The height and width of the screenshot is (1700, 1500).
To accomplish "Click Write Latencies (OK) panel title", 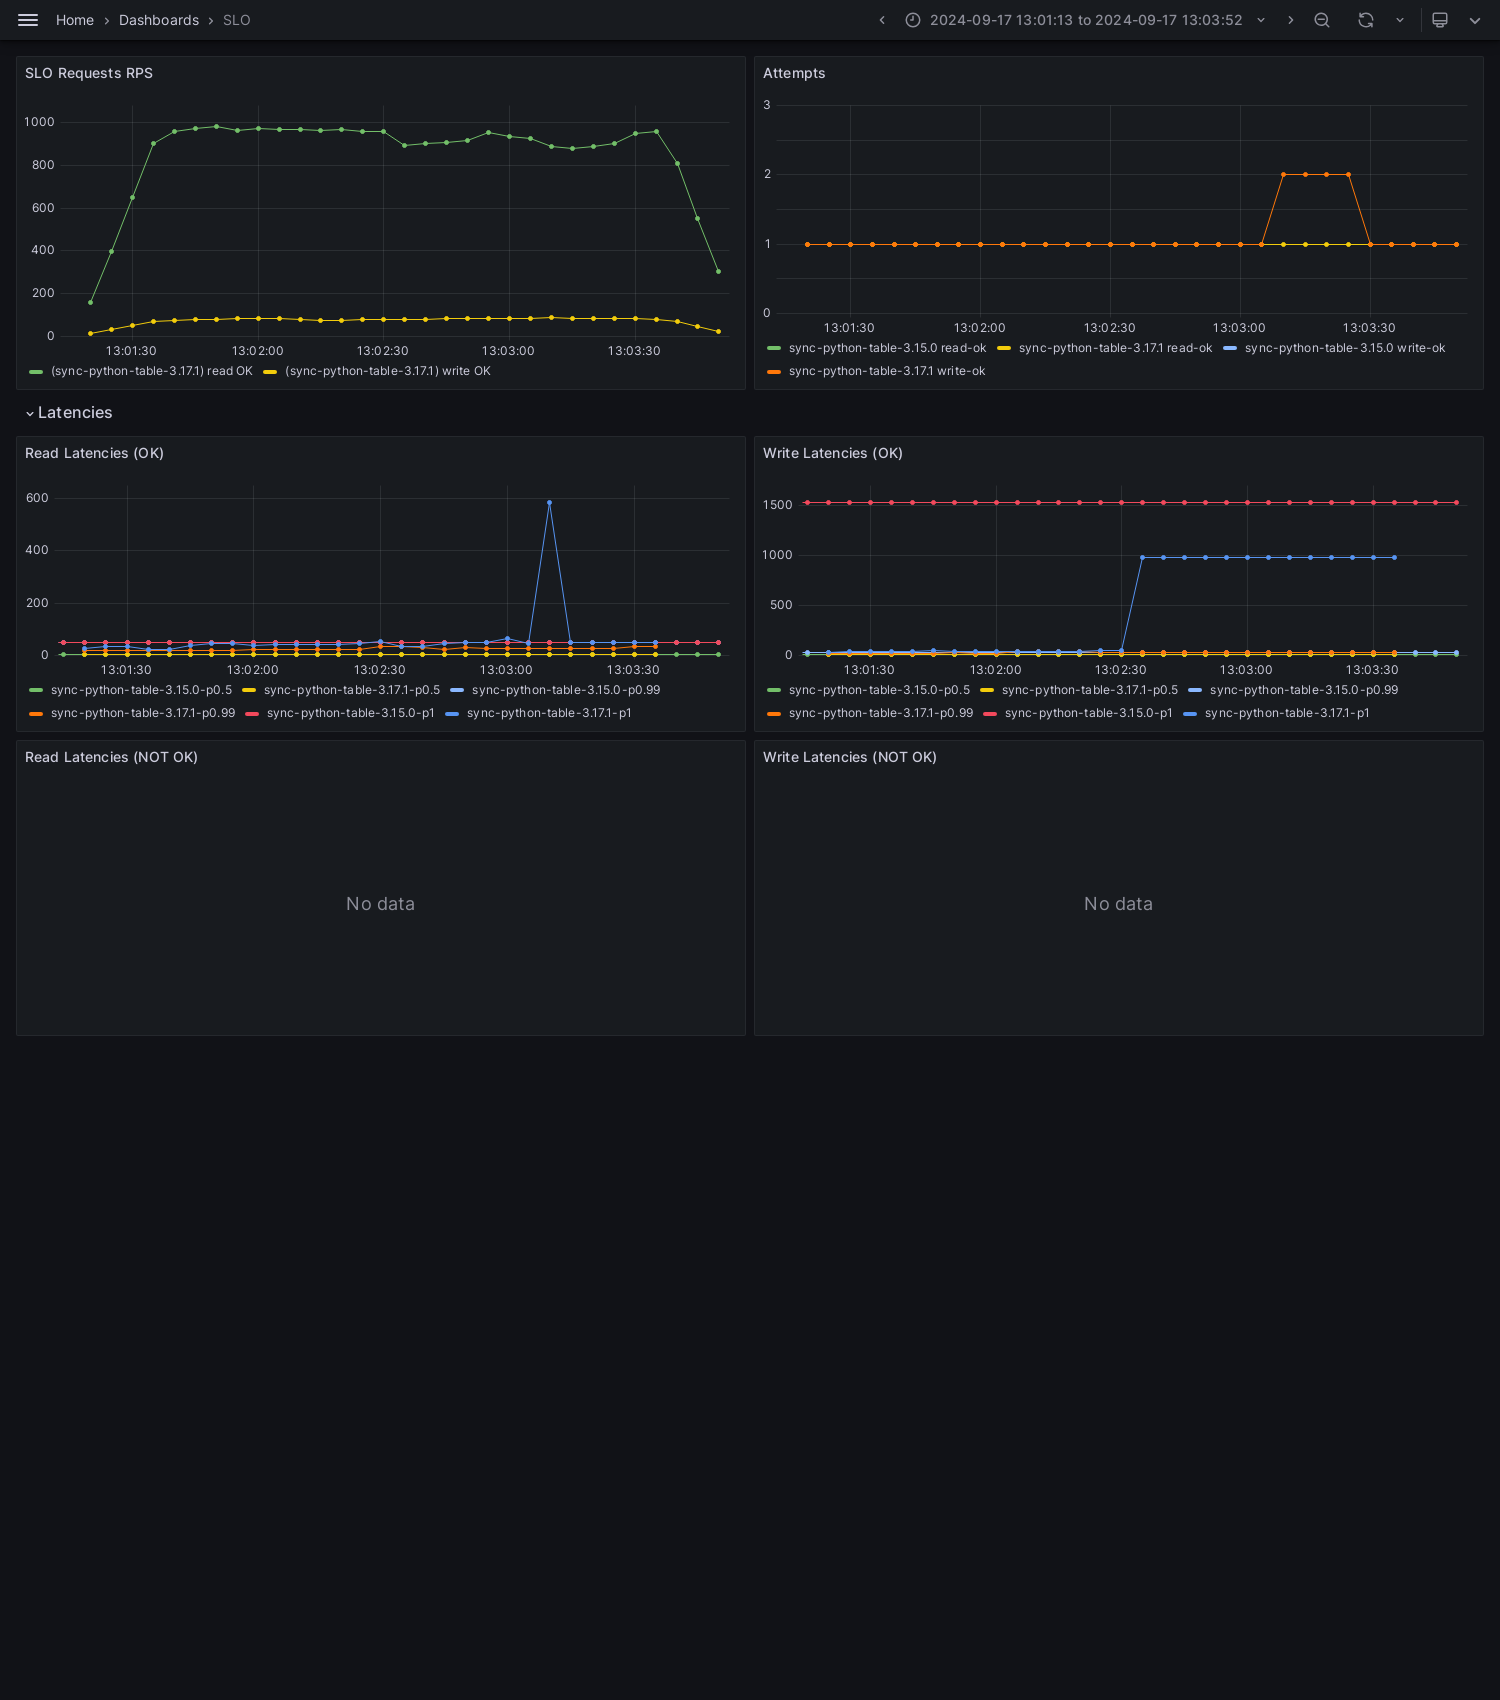I will [x=833, y=453].
